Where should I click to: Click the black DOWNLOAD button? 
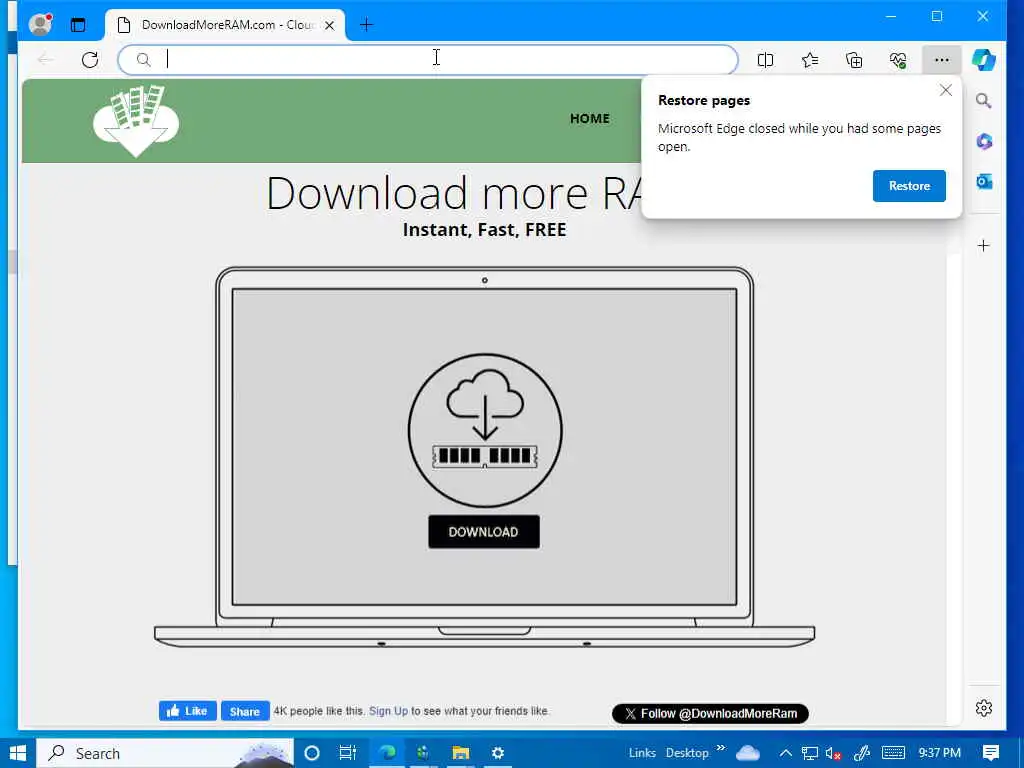tap(484, 532)
